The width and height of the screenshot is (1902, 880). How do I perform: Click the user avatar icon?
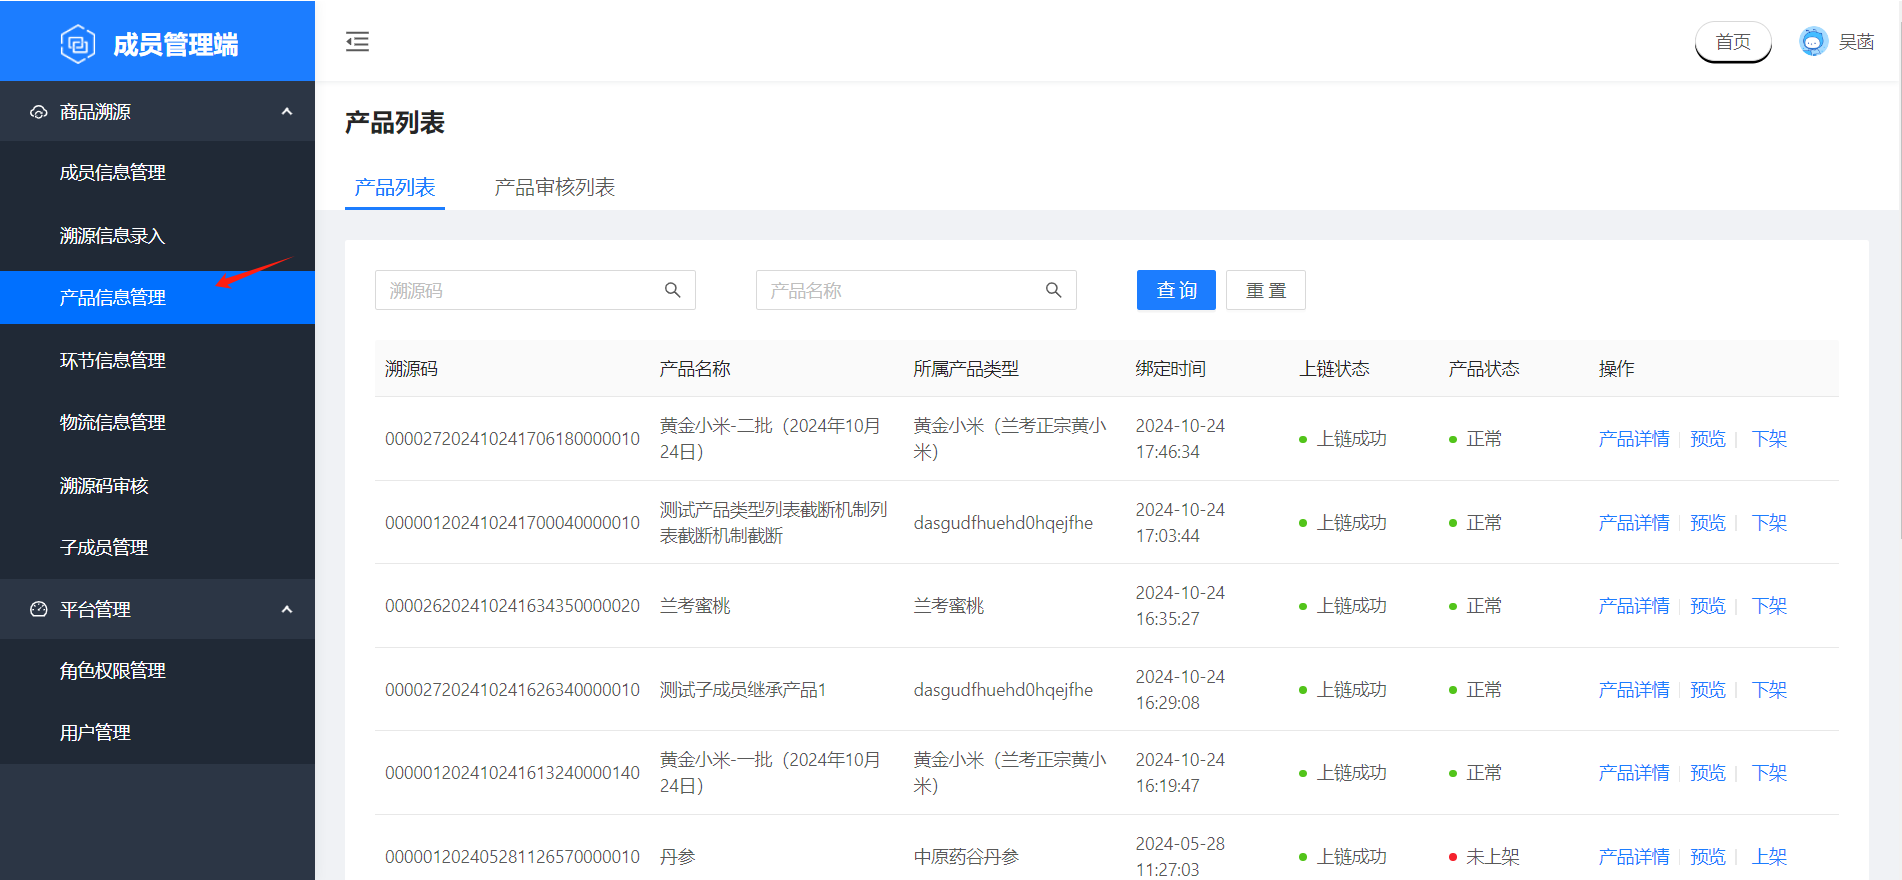[x=1812, y=42]
